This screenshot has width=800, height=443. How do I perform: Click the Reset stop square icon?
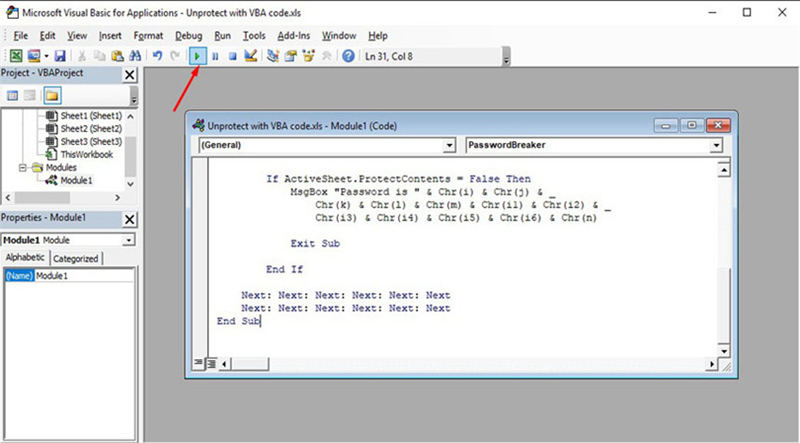pos(232,57)
